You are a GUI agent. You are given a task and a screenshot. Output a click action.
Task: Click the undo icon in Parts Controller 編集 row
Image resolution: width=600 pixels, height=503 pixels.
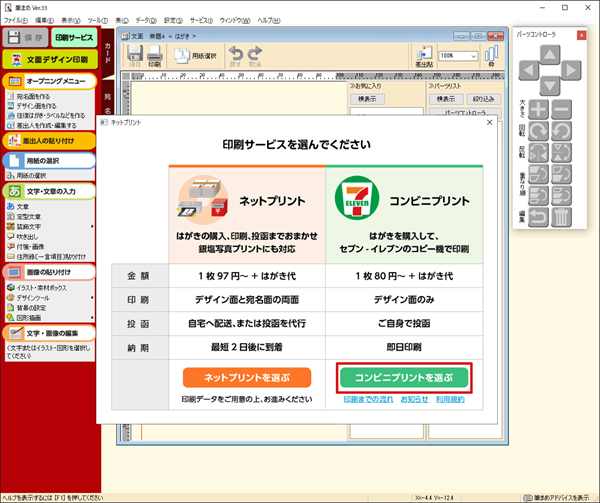[539, 217]
